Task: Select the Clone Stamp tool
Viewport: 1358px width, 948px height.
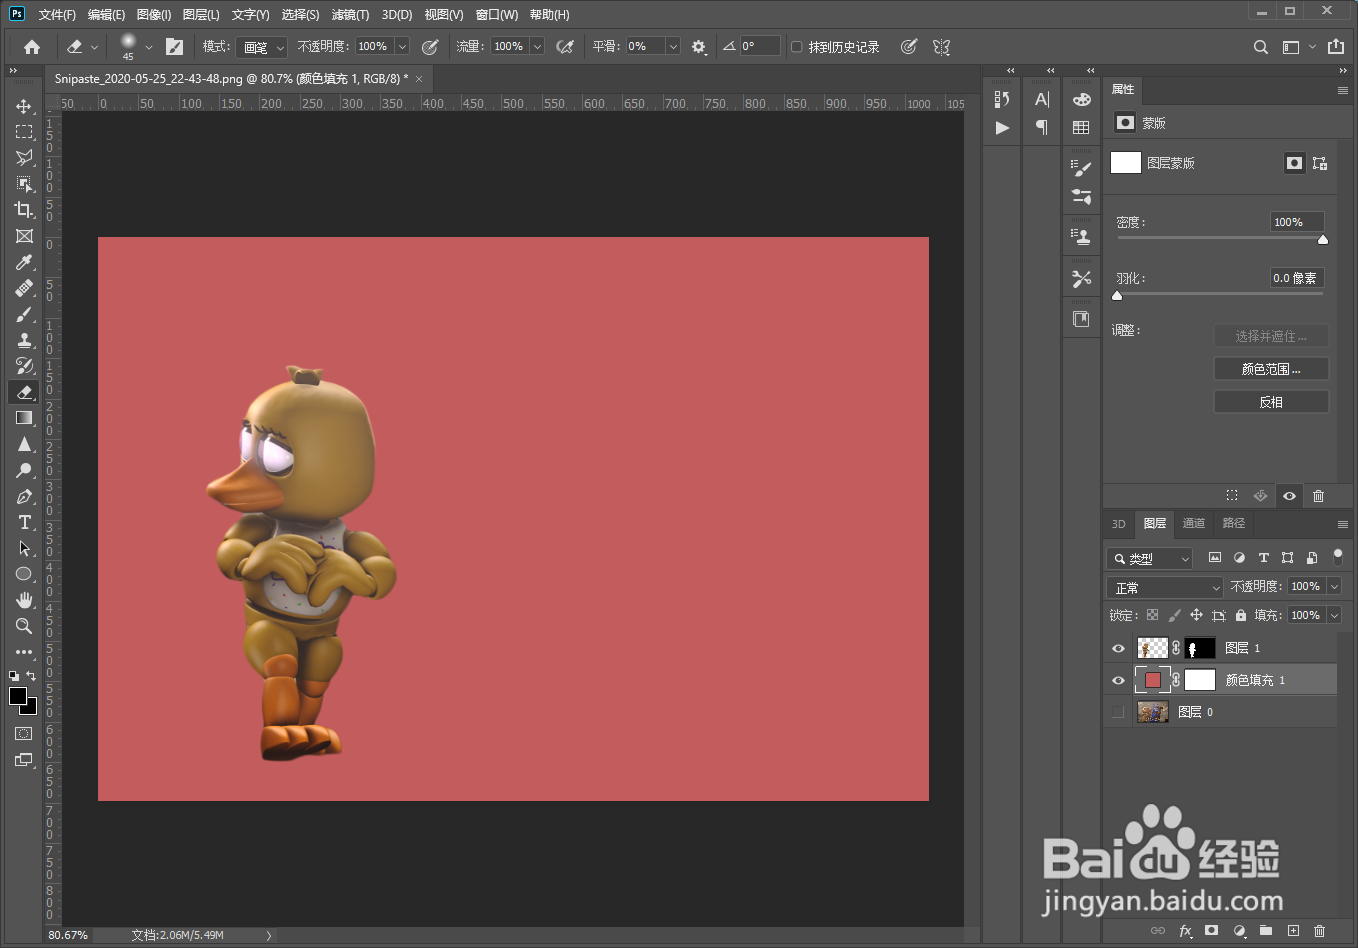Action: point(24,340)
